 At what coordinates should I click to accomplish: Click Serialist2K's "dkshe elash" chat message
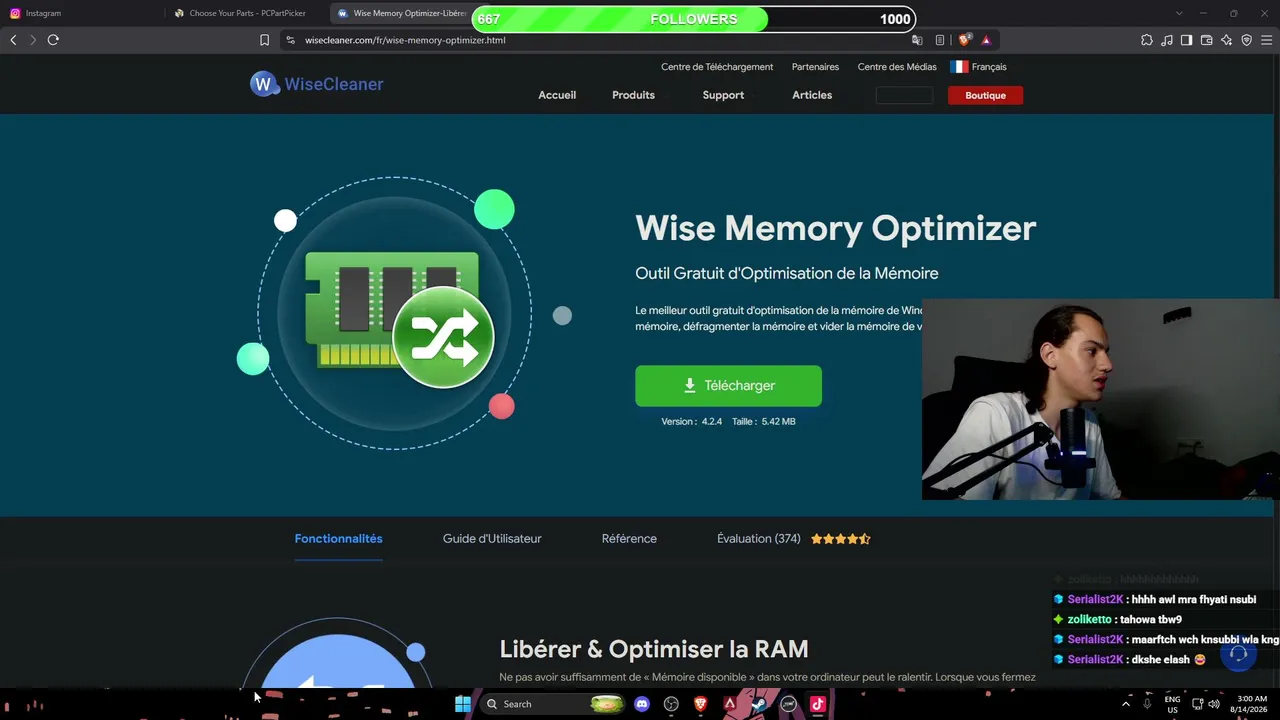pos(1132,660)
